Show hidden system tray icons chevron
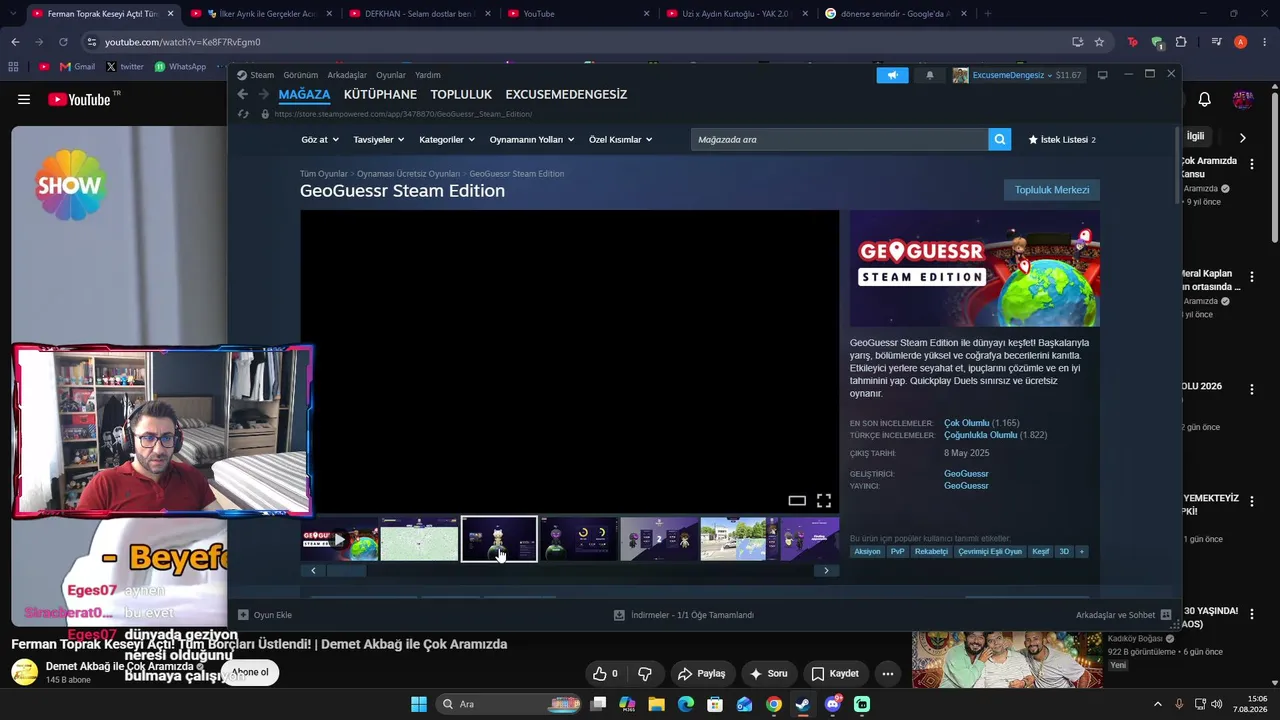This screenshot has height=720, width=1280. [1158, 704]
